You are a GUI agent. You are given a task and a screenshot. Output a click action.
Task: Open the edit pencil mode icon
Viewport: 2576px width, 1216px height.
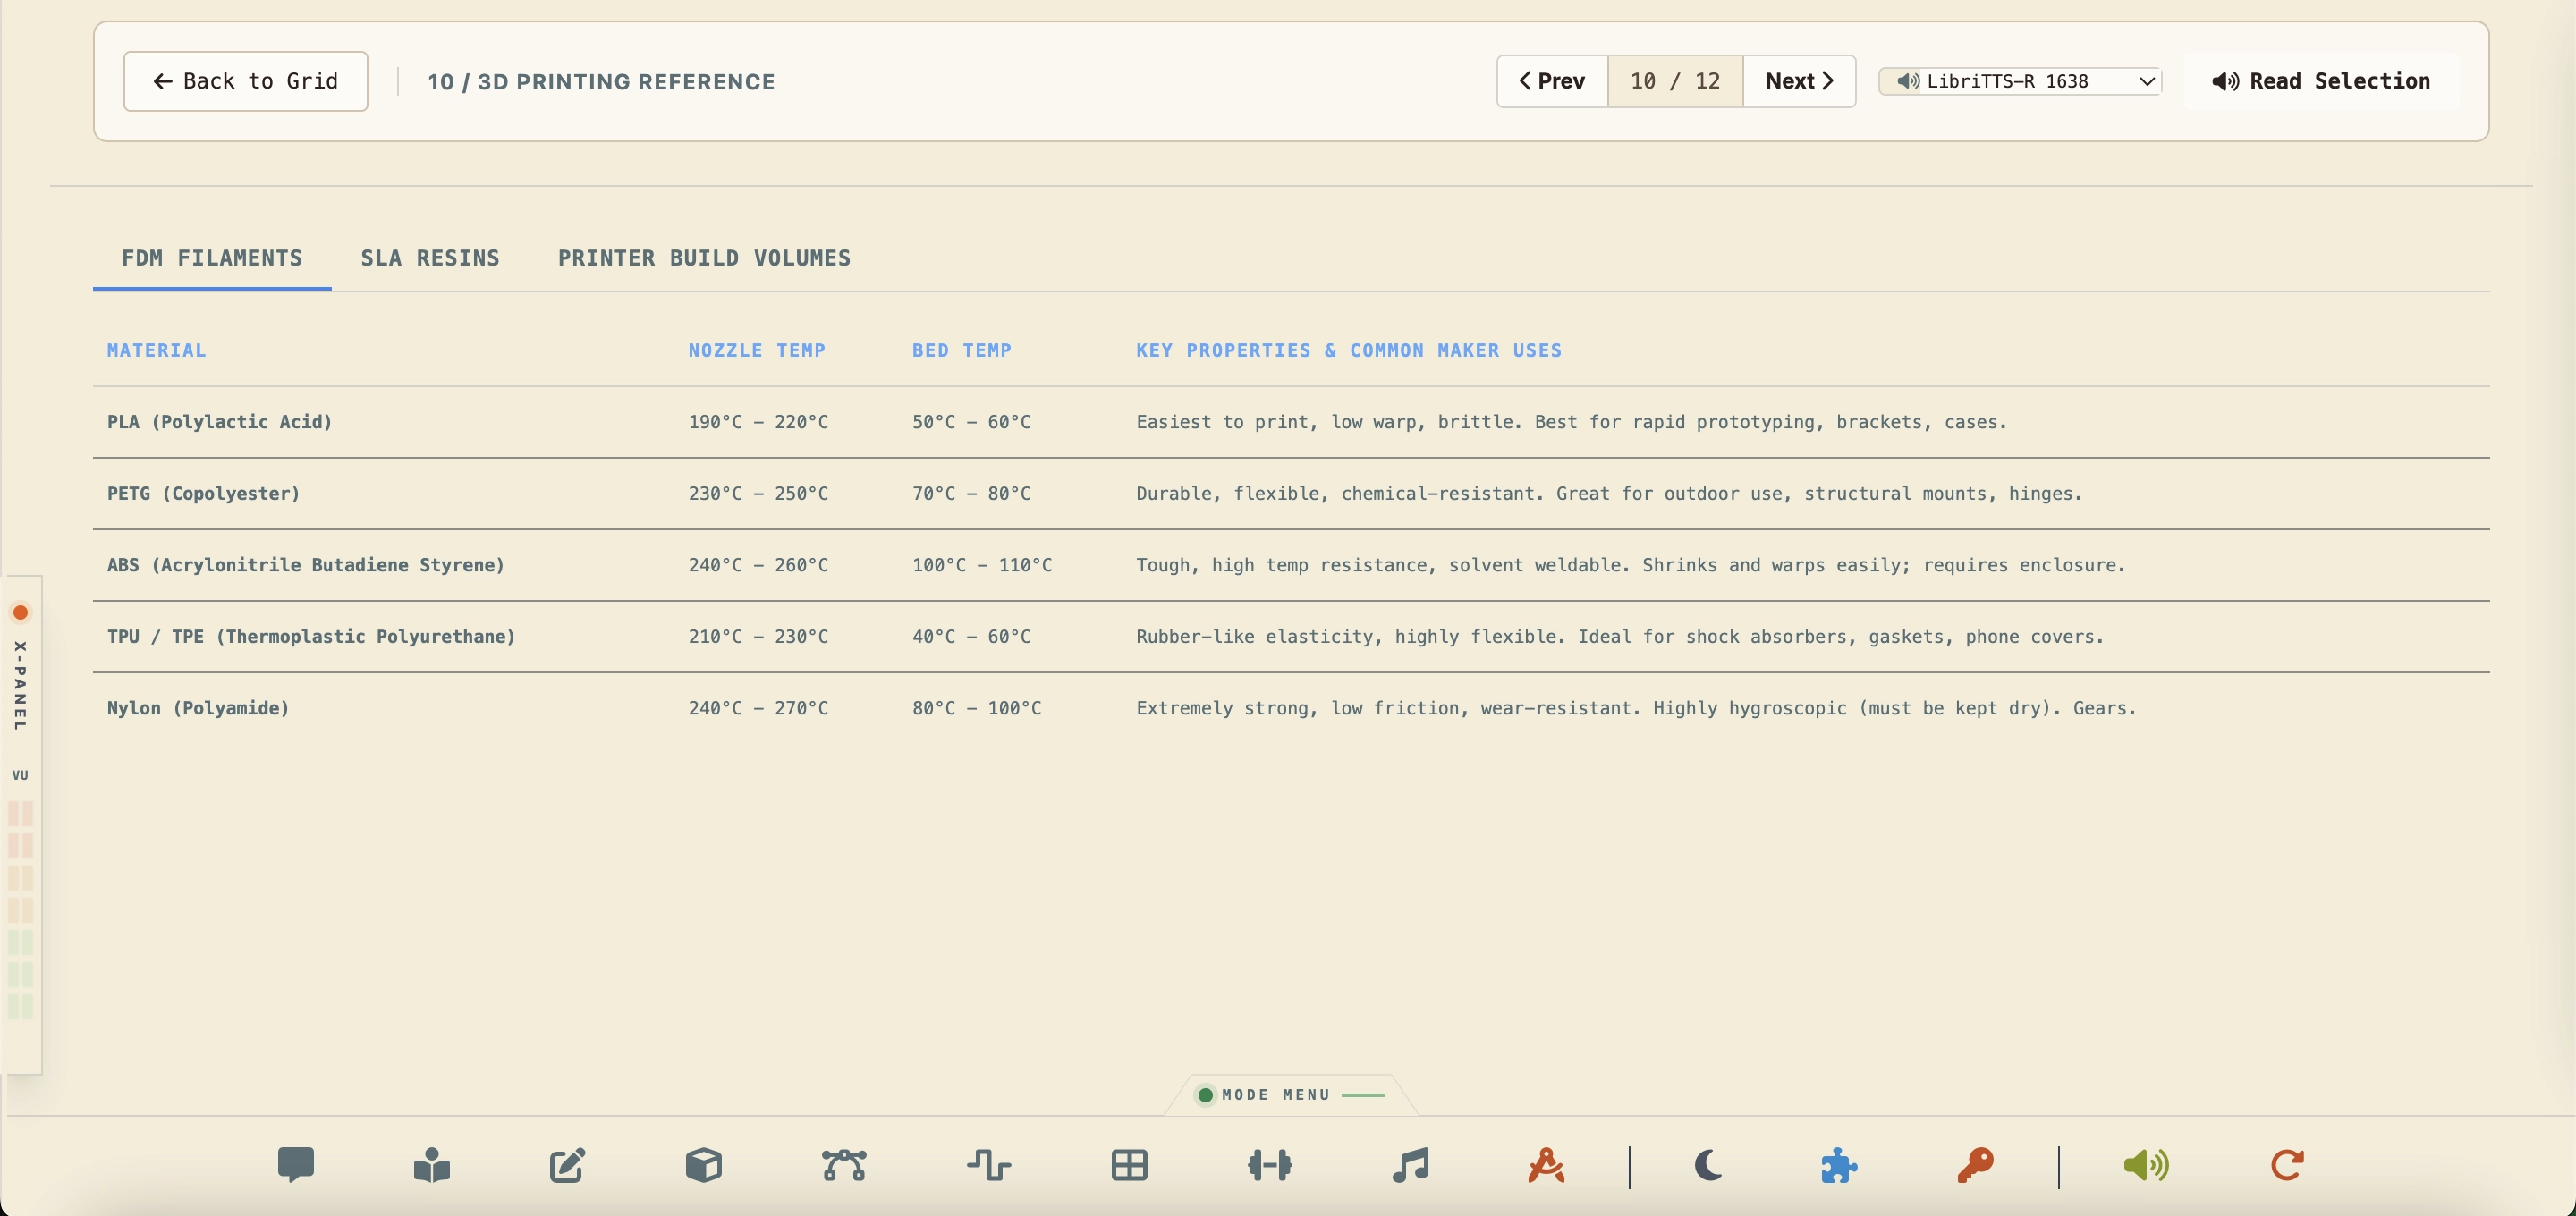pos(567,1165)
